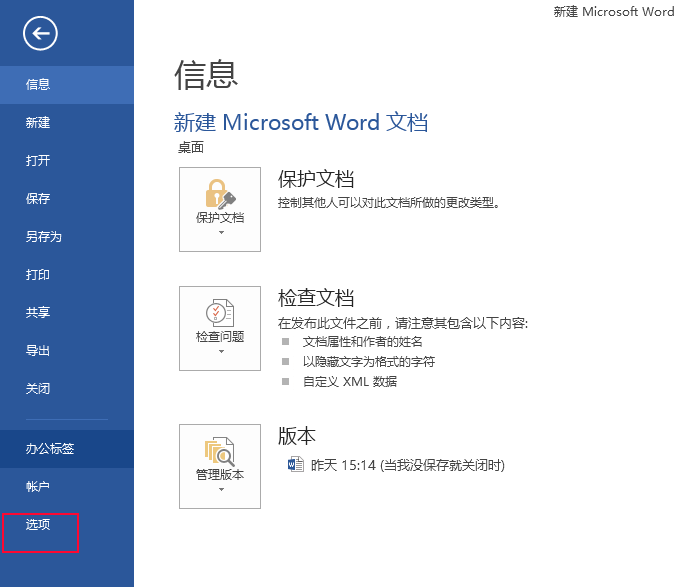Click the 检查问题 document check icon
The image size is (678, 587).
[220, 313]
